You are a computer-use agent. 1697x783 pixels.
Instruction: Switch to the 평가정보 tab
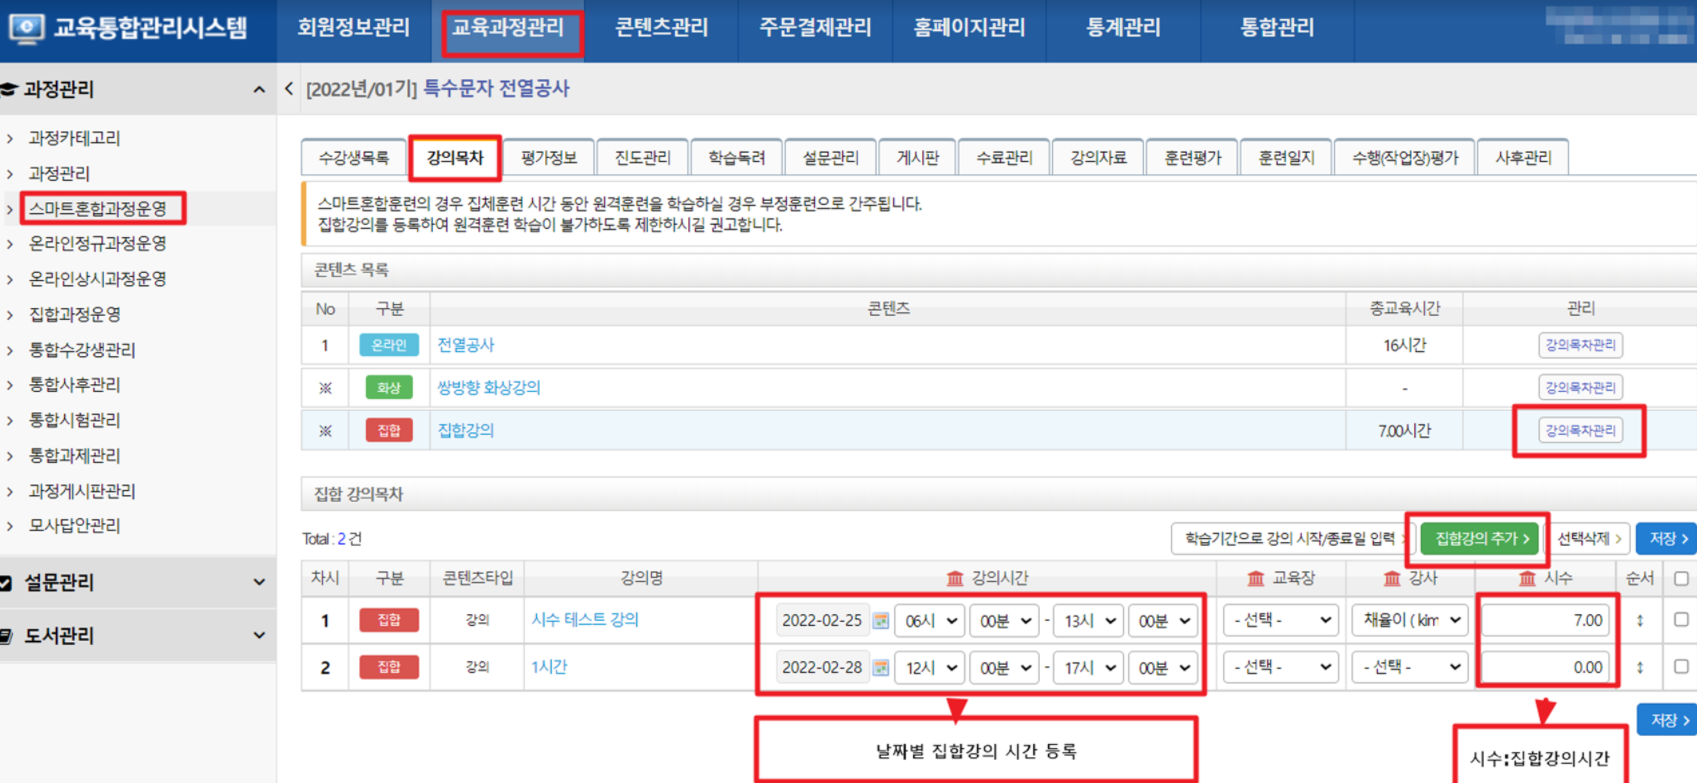point(549,158)
